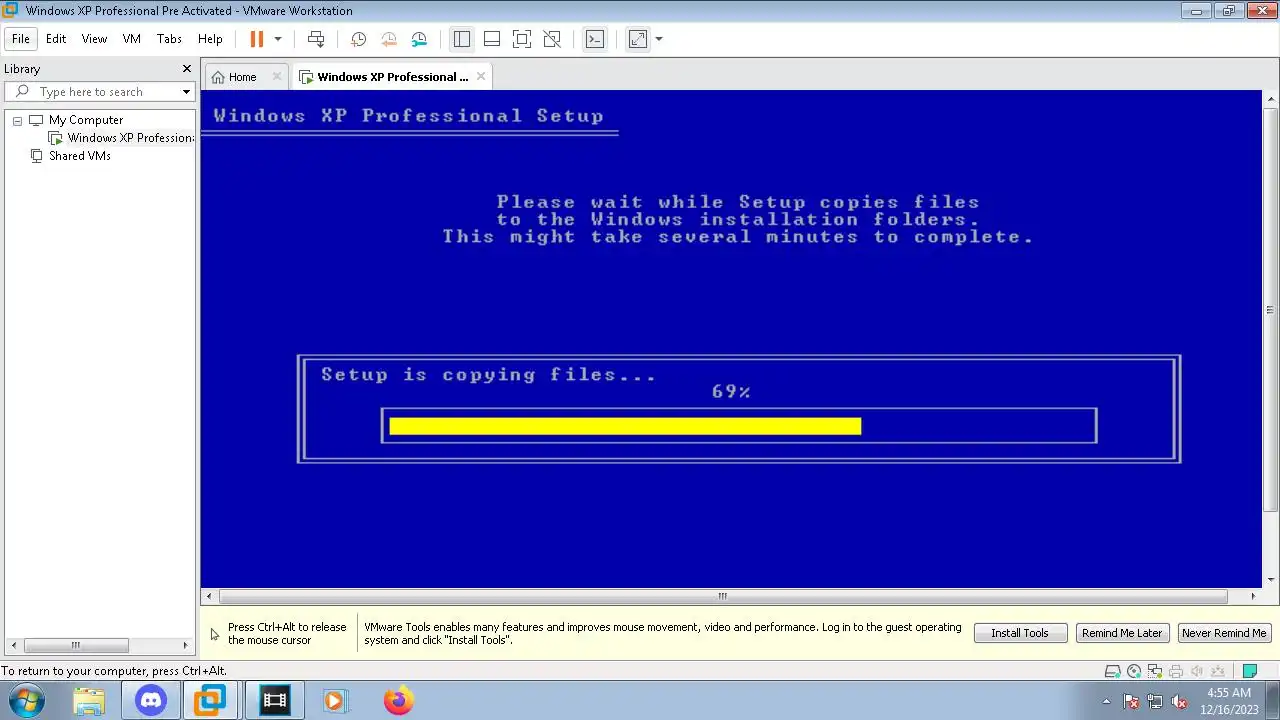The height and width of the screenshot is (720, 1280).
Task: Open the library search dropdown arrow
Action: click(x=186, y=92)
